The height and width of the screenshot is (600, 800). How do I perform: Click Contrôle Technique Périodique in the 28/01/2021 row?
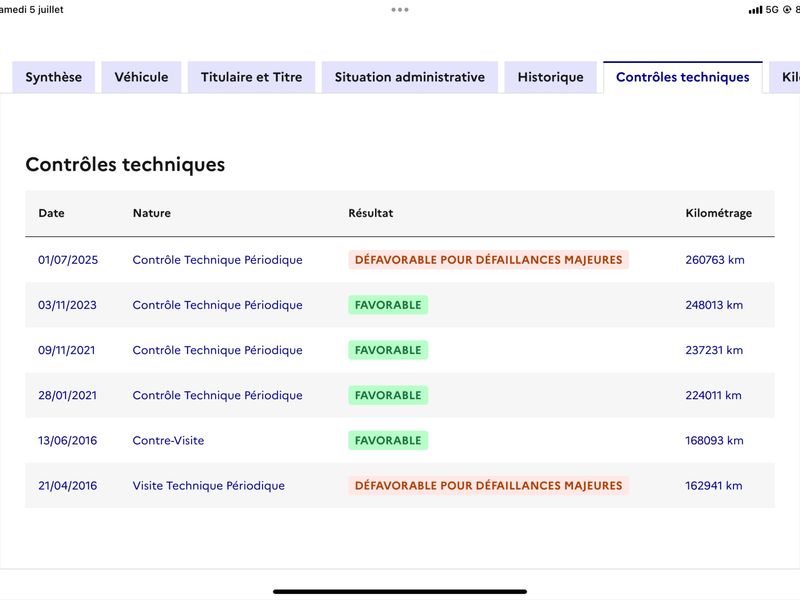(x=217, y=395)
